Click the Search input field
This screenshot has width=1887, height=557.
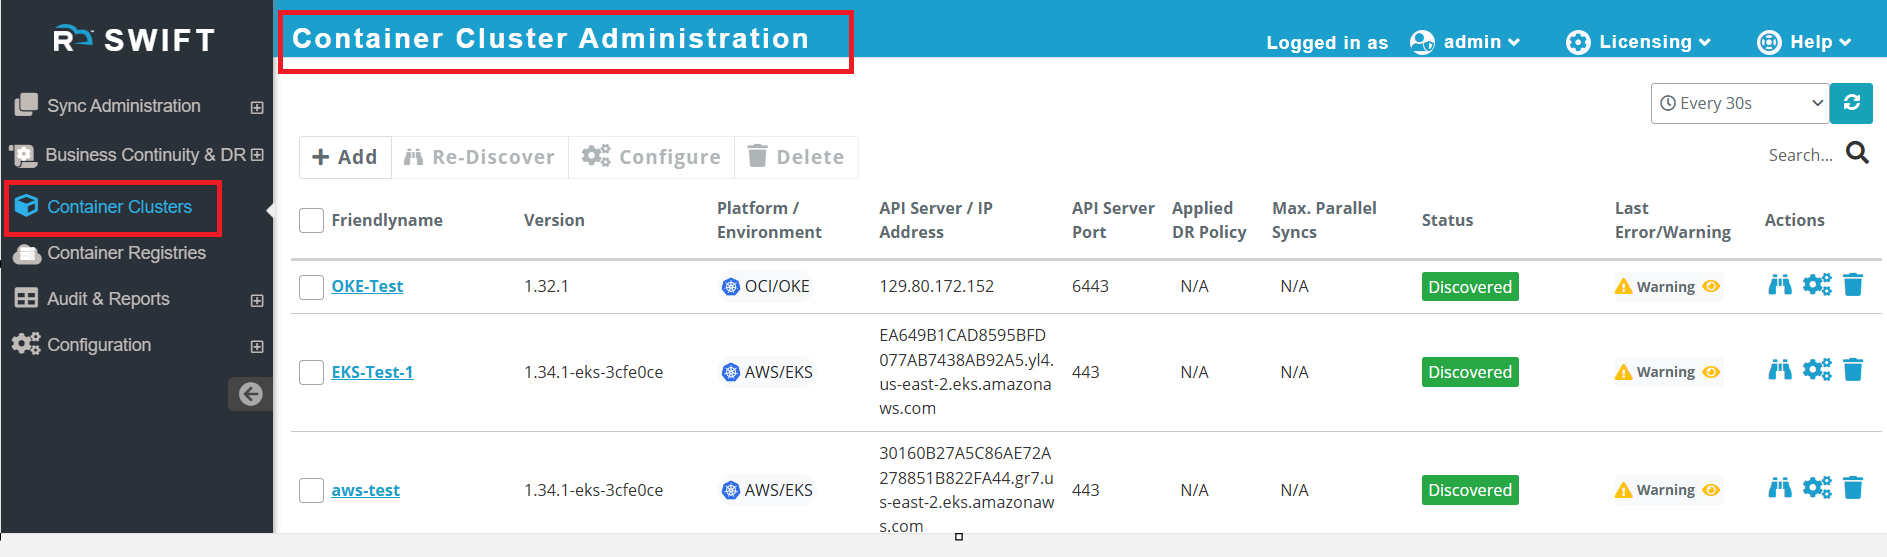[1800, 155]
